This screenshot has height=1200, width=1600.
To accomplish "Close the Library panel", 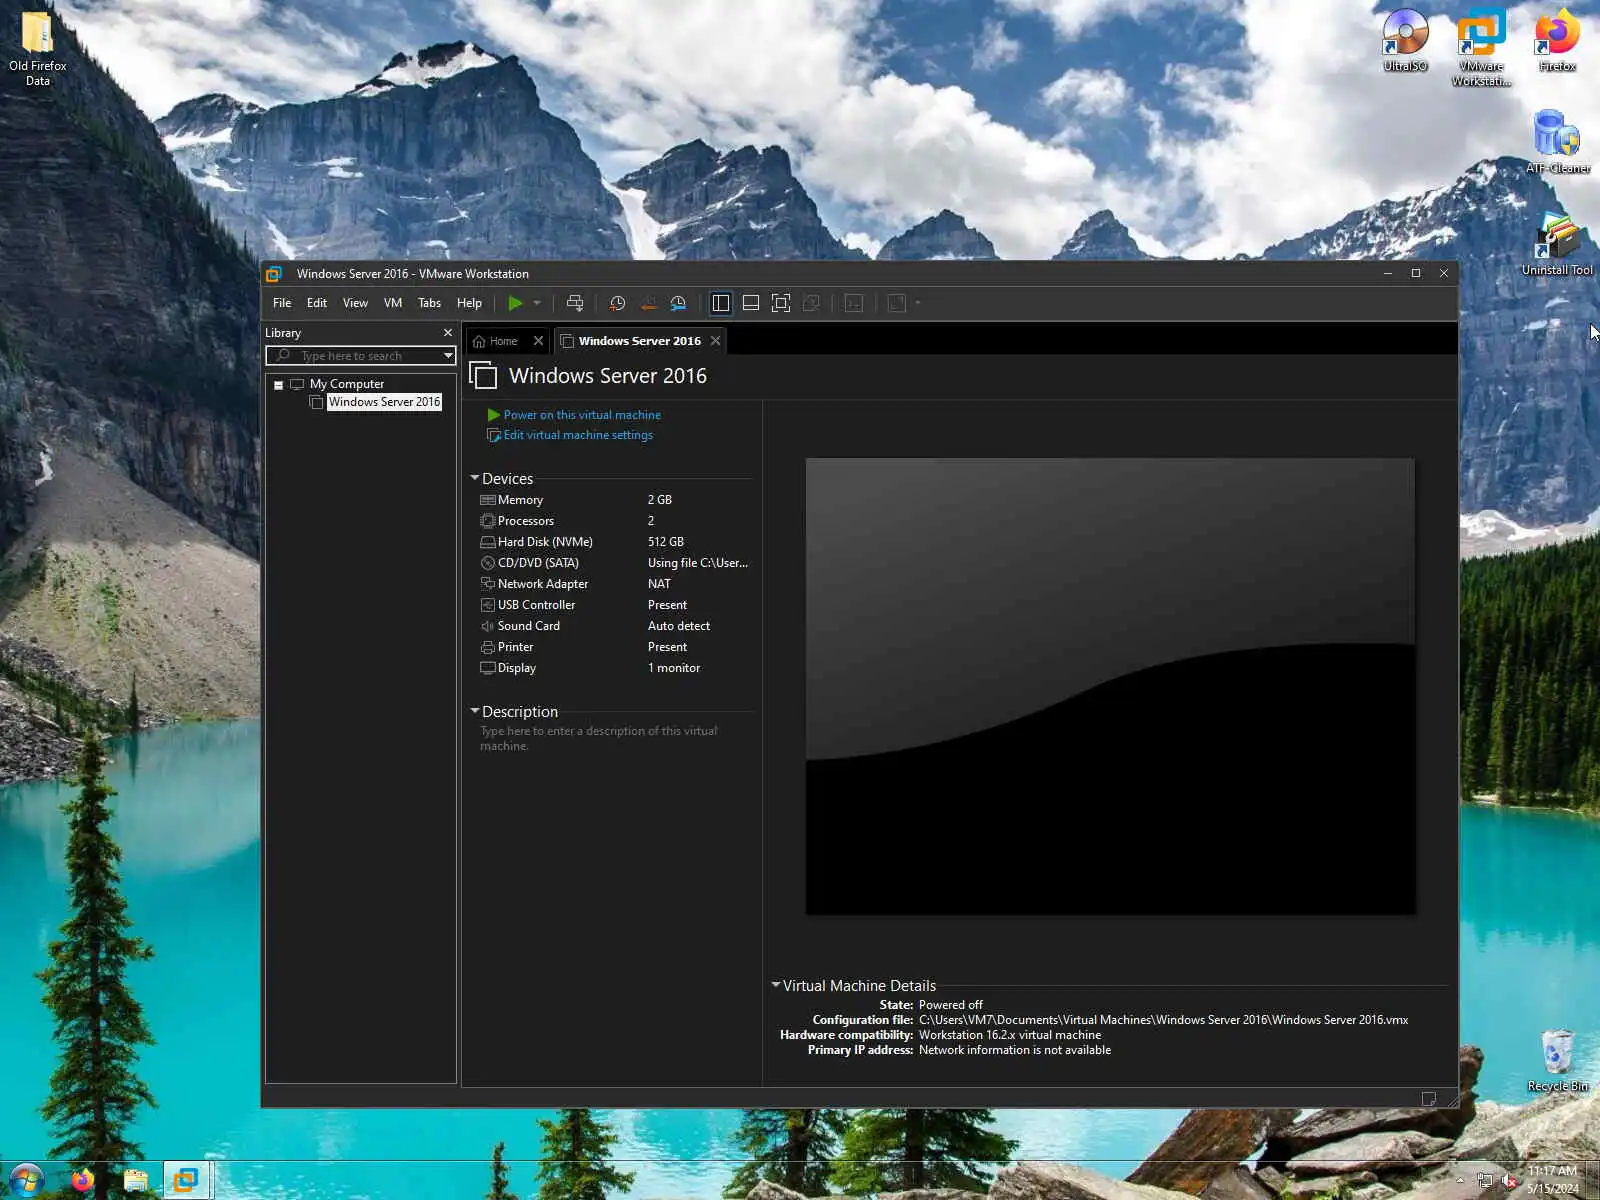I will coord(447,333).
